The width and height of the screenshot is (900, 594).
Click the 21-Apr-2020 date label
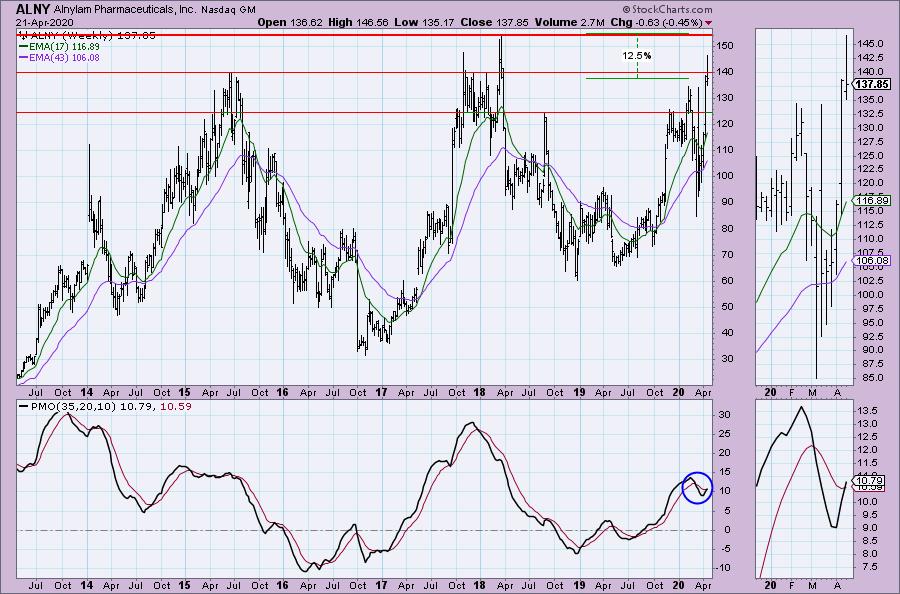tap(45, 22)
